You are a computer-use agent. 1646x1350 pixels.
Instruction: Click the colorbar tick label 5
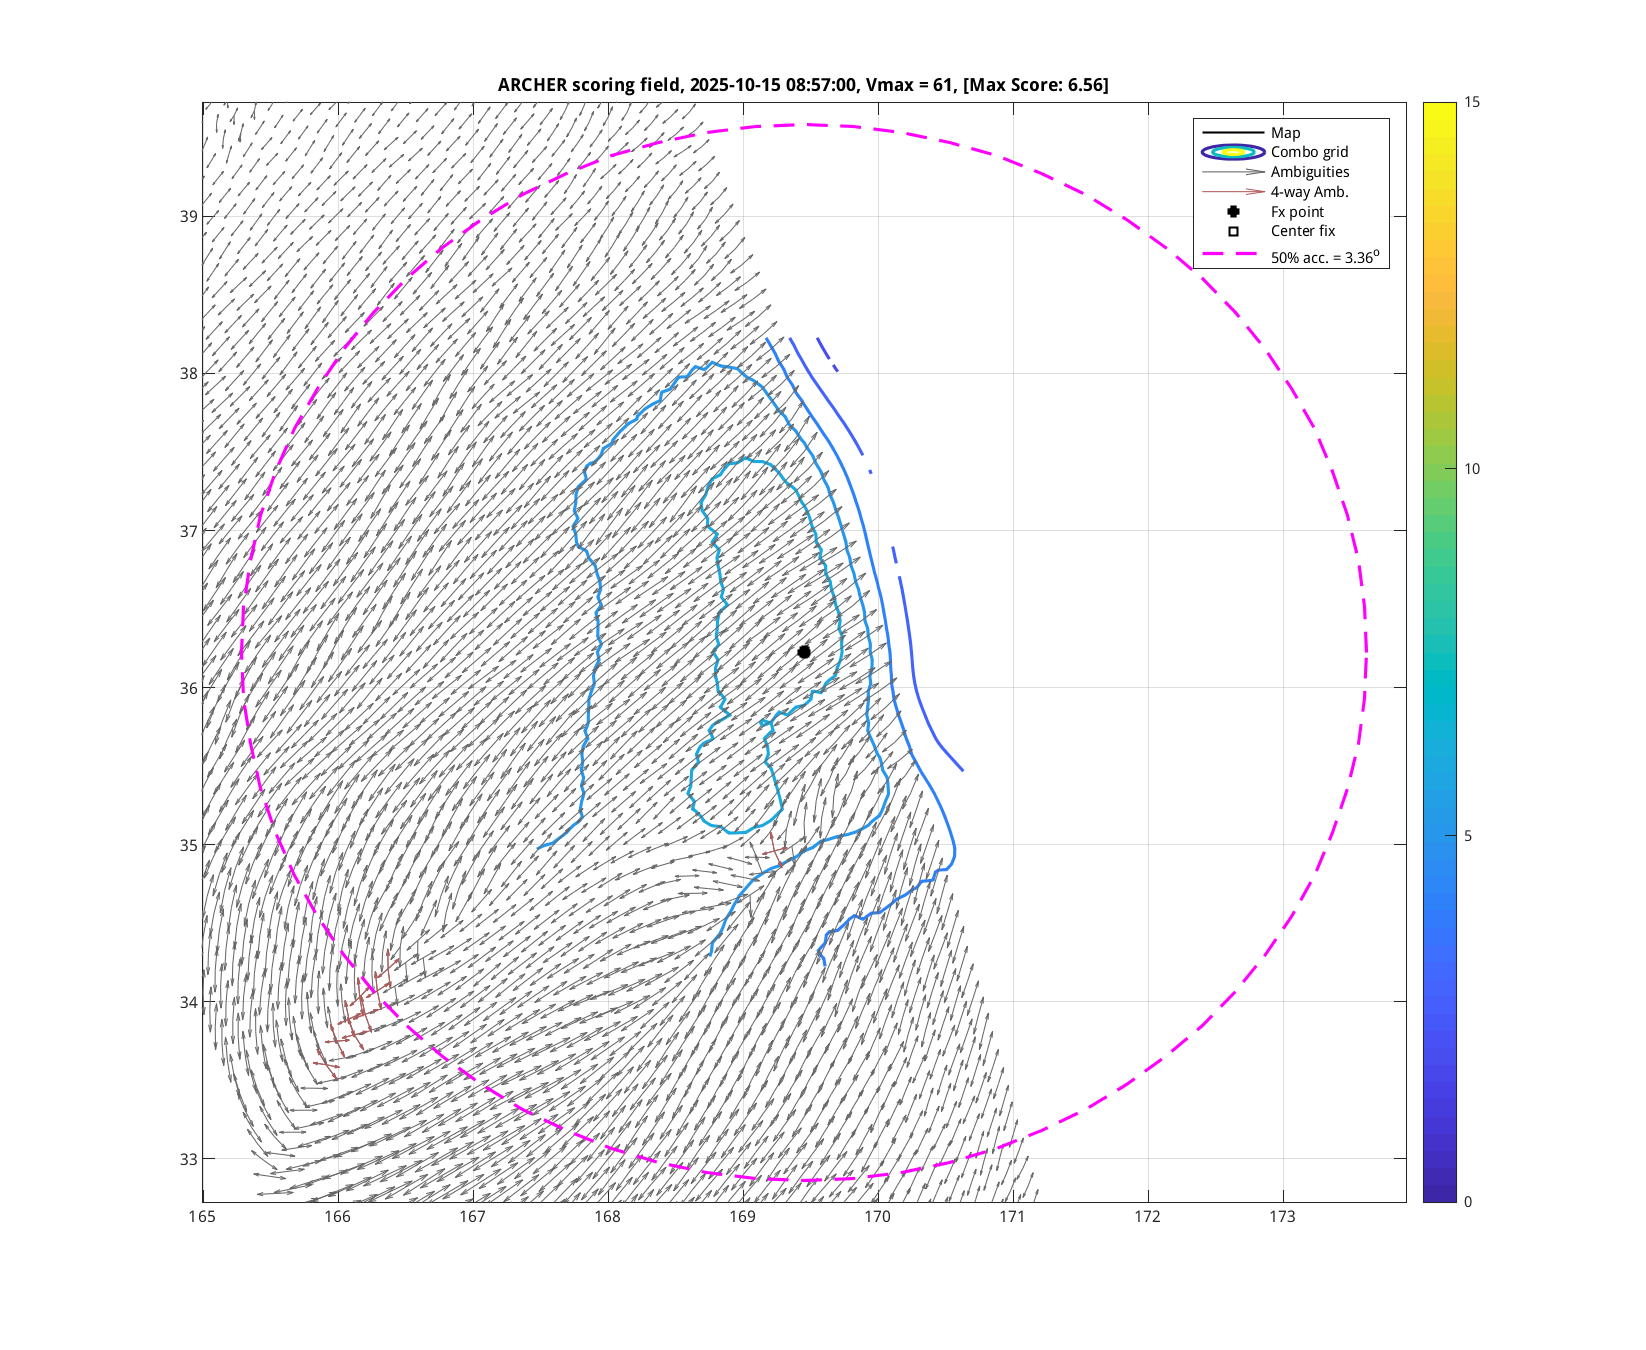tap(1467, 836)
